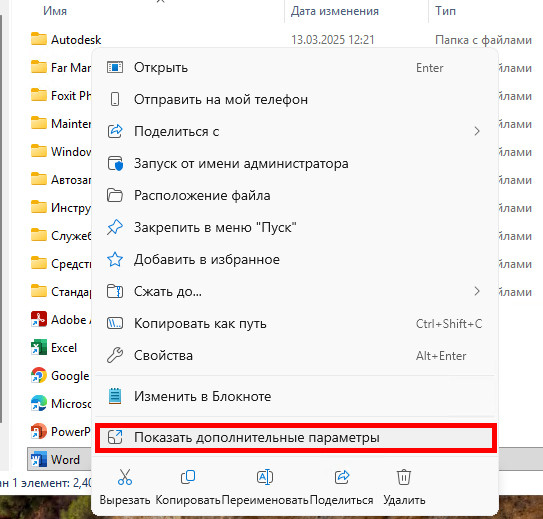This screenshot has width=543, height=519.
Task: Click the Delete (Удалить) trash icon
Action: 404,477
